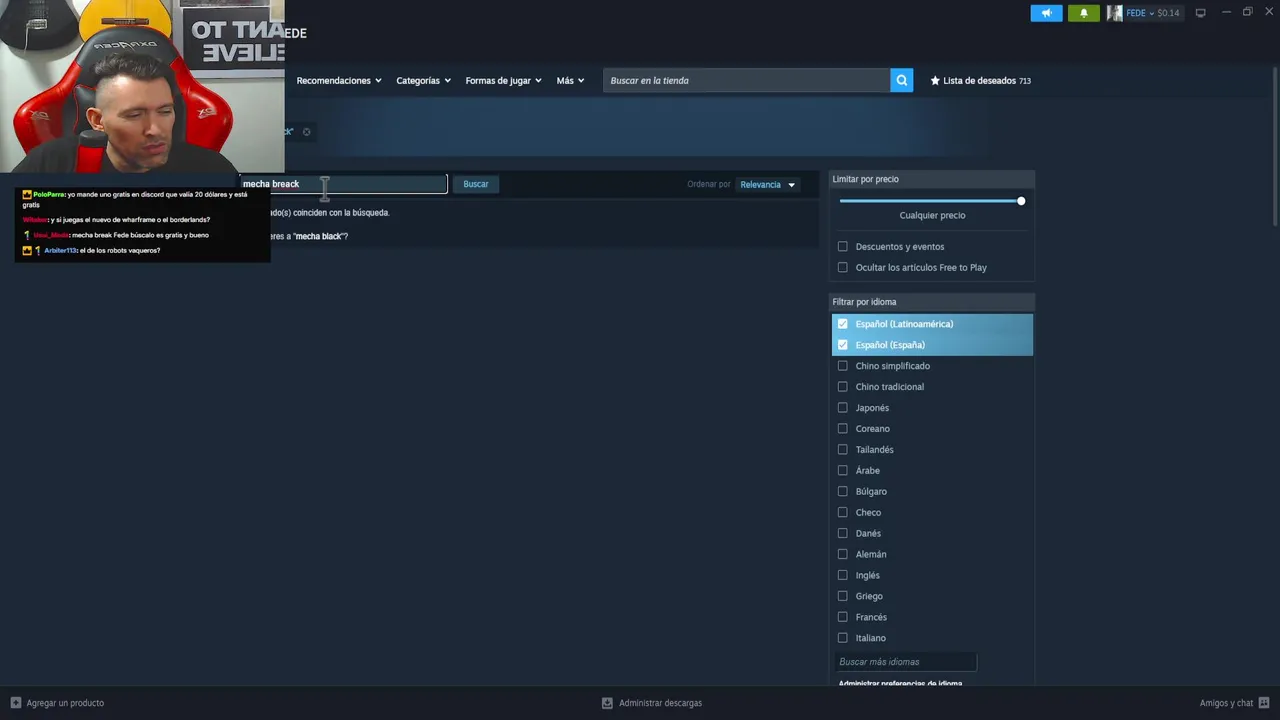1280x720 pixels.
Task: Uncheck Español (Latinoamérica) language filter
Action: coord(842,324)
